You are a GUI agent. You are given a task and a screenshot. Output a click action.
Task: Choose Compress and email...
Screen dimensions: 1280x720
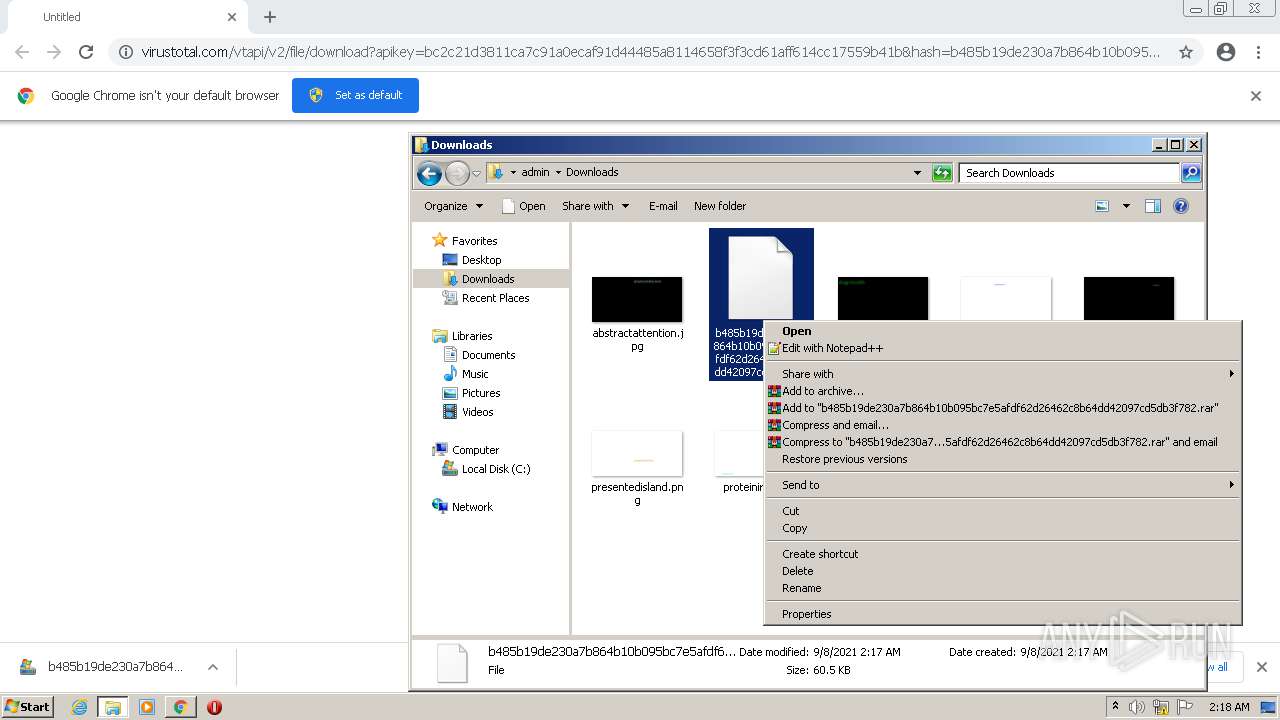pos(1003,425)
